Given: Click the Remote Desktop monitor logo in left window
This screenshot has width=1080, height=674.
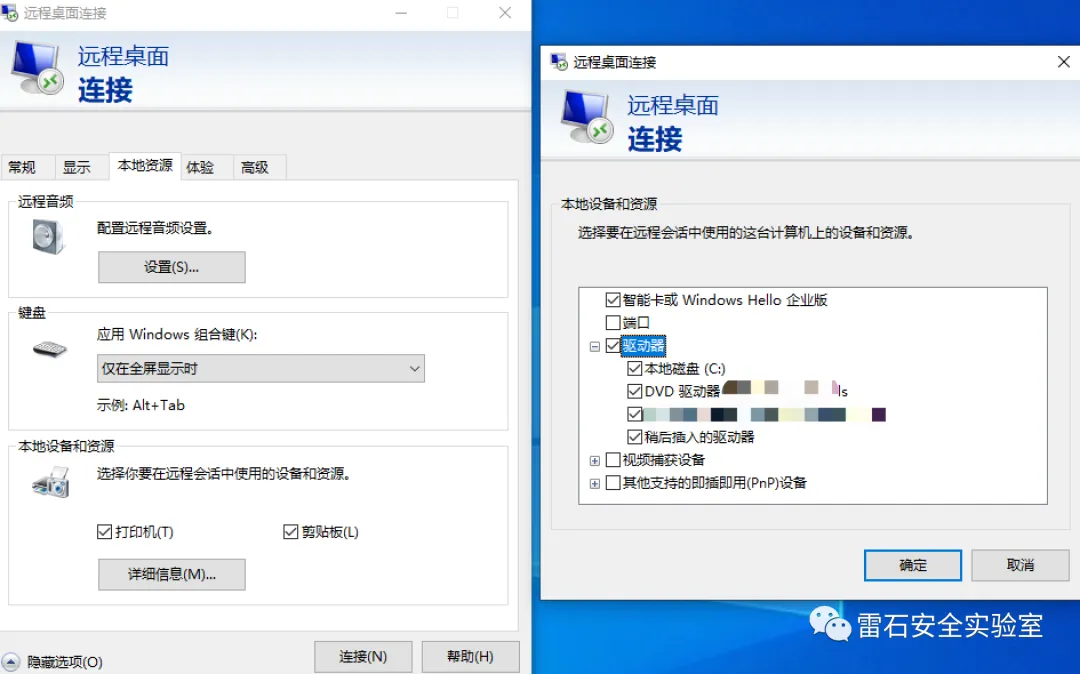Looking at the screenshot, I should [x=37, y=67].
